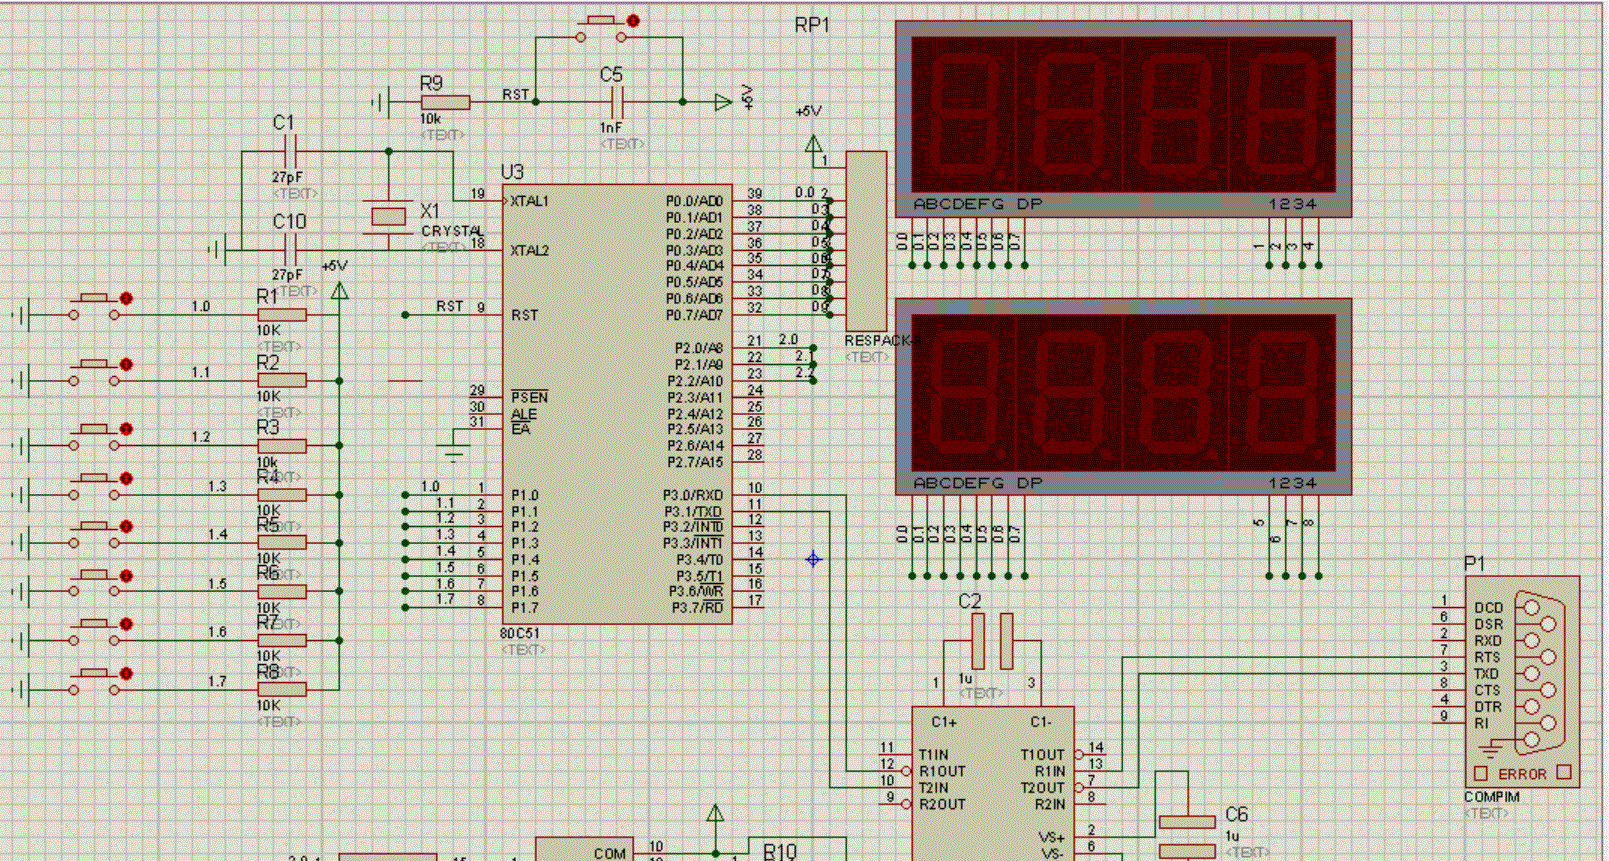The width and height of the screenshot is (1609, 861).
Task: Select capacitor C5 symbol
Action: coord(617,101)
